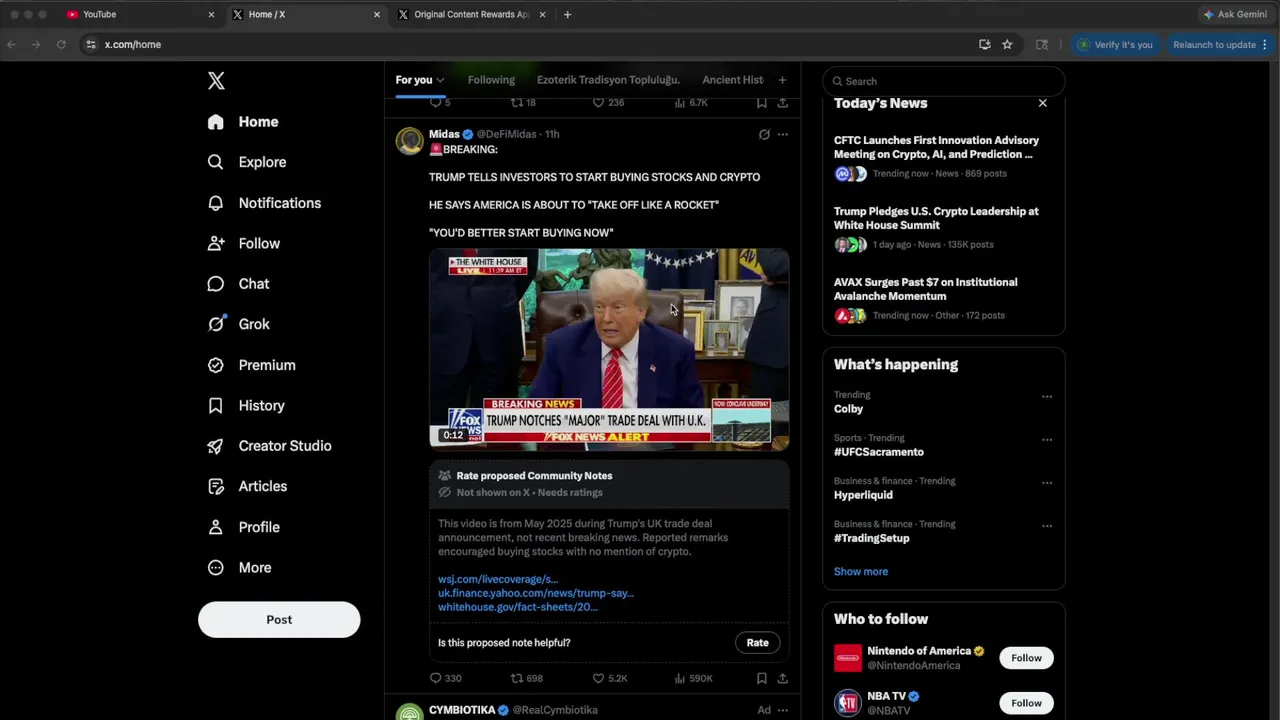The image size is (1280, 720).
Task: Switch to Ezoterik Tradisyon Topluluğu tab
Action: 608,80
